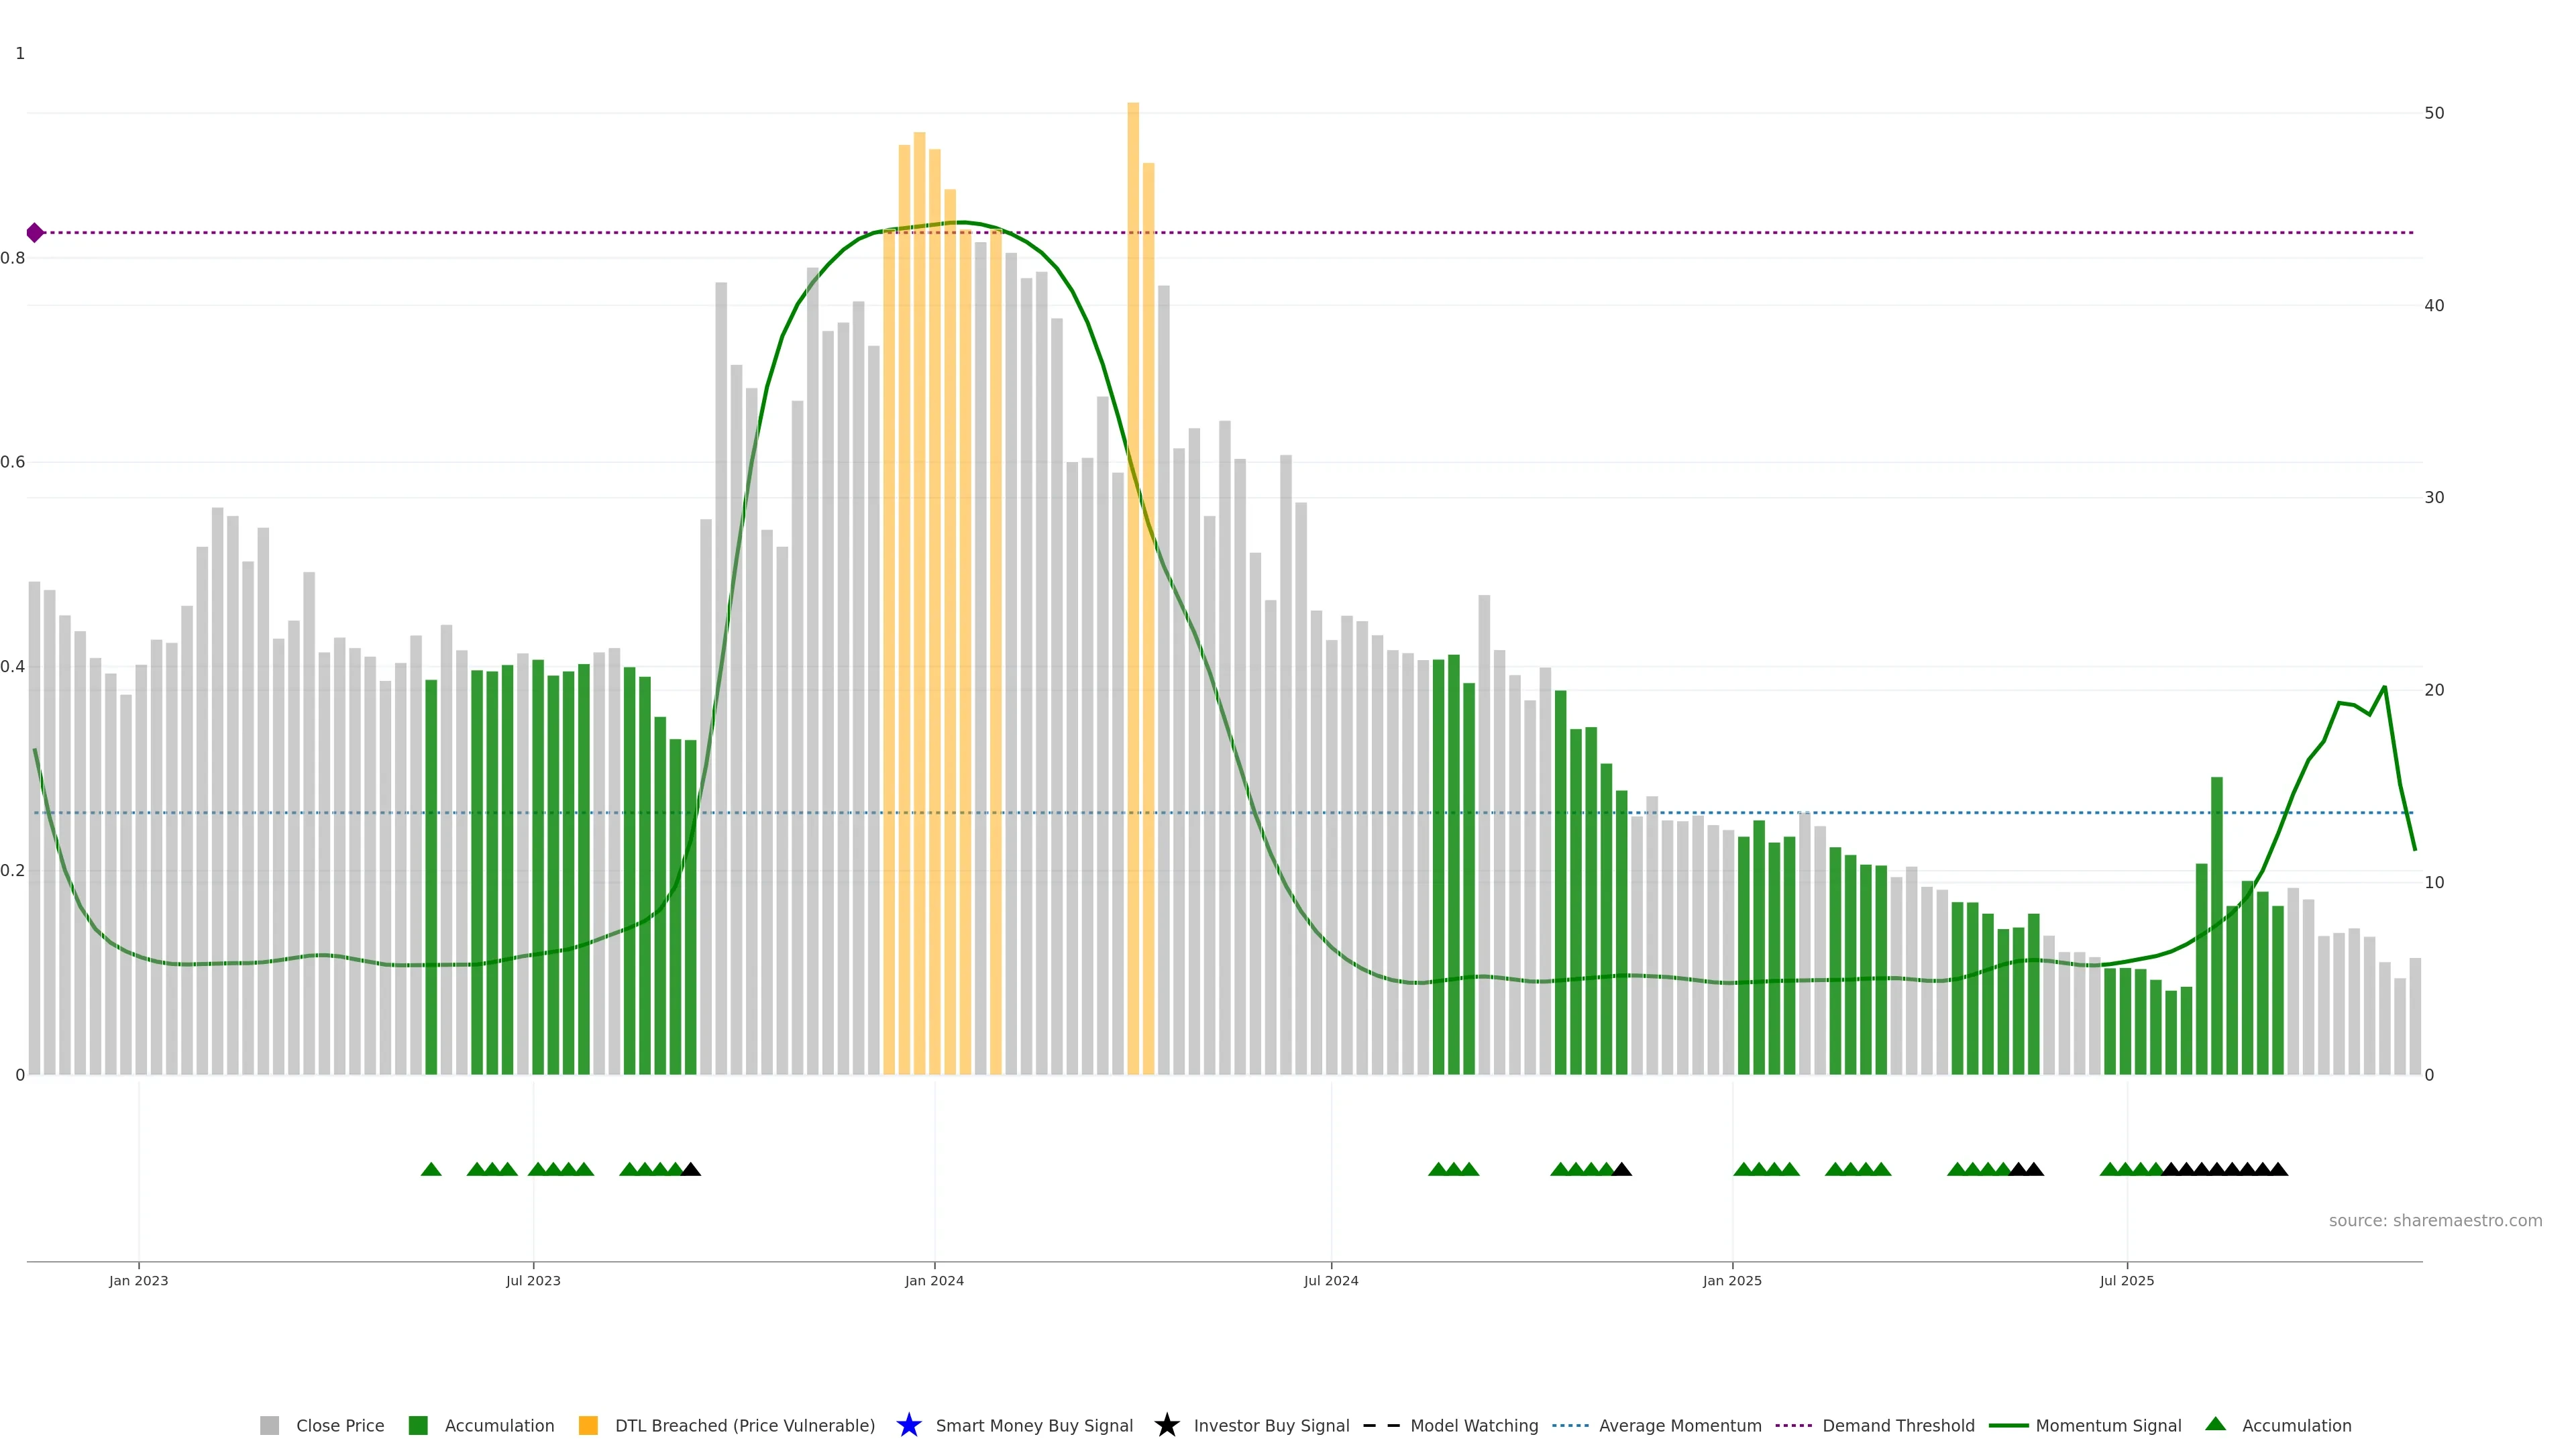
Task: Click the gray Close Price legend swatch
Action: (x=269, y=1425)
